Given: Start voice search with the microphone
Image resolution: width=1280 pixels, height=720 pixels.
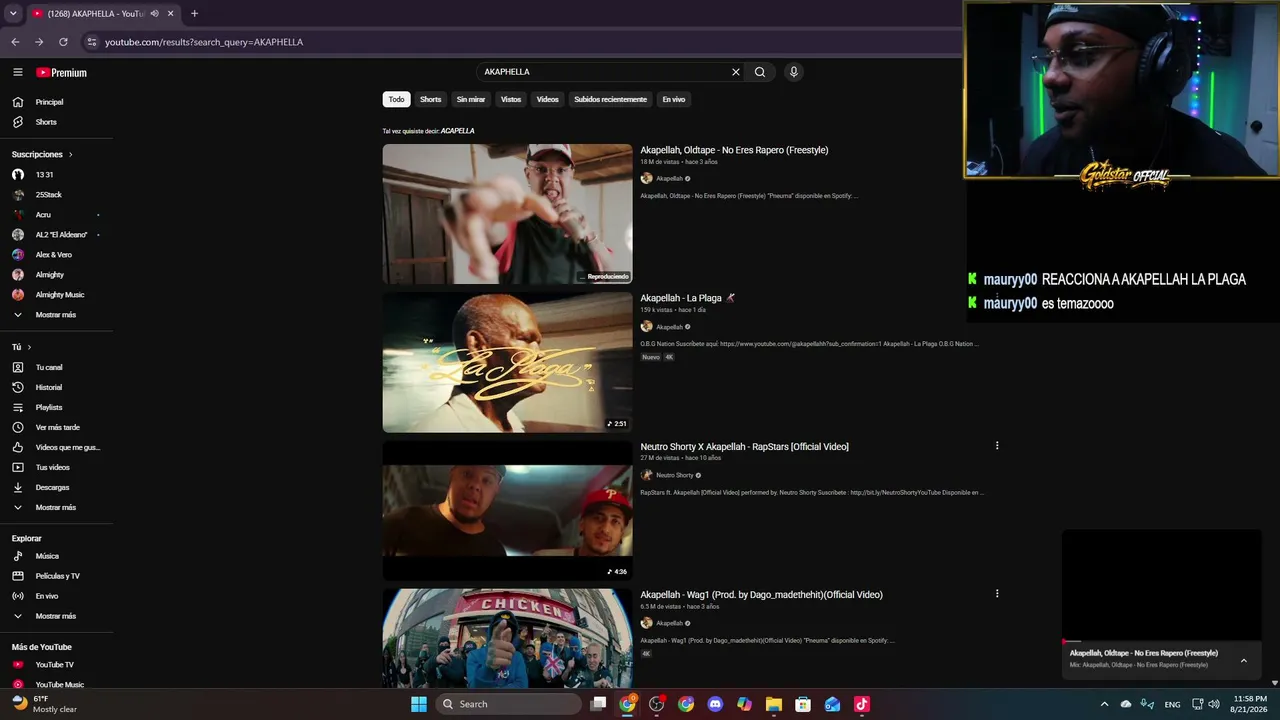Looking at the screenshot, I should (794, 72).
